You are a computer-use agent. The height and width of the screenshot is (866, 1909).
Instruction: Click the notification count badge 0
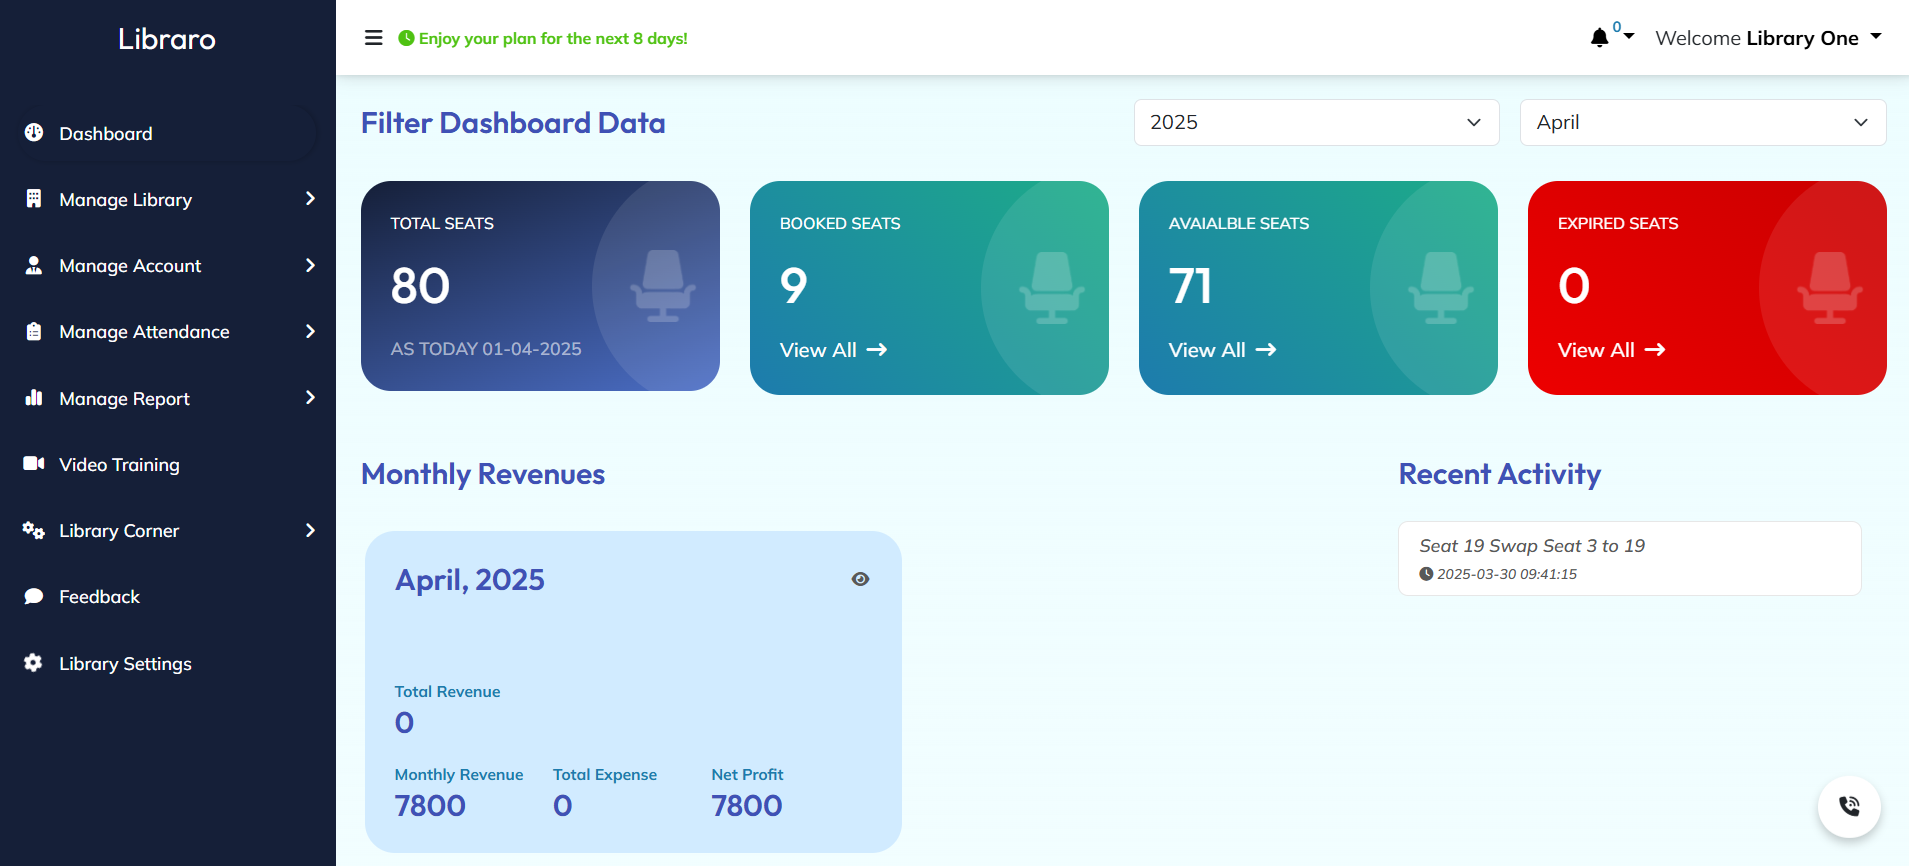(1617, 27)
